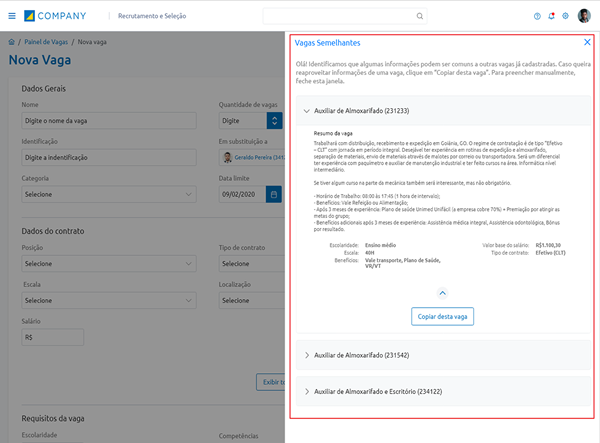Expand Auxiliar de Almoxarifado (231542)

306,355
